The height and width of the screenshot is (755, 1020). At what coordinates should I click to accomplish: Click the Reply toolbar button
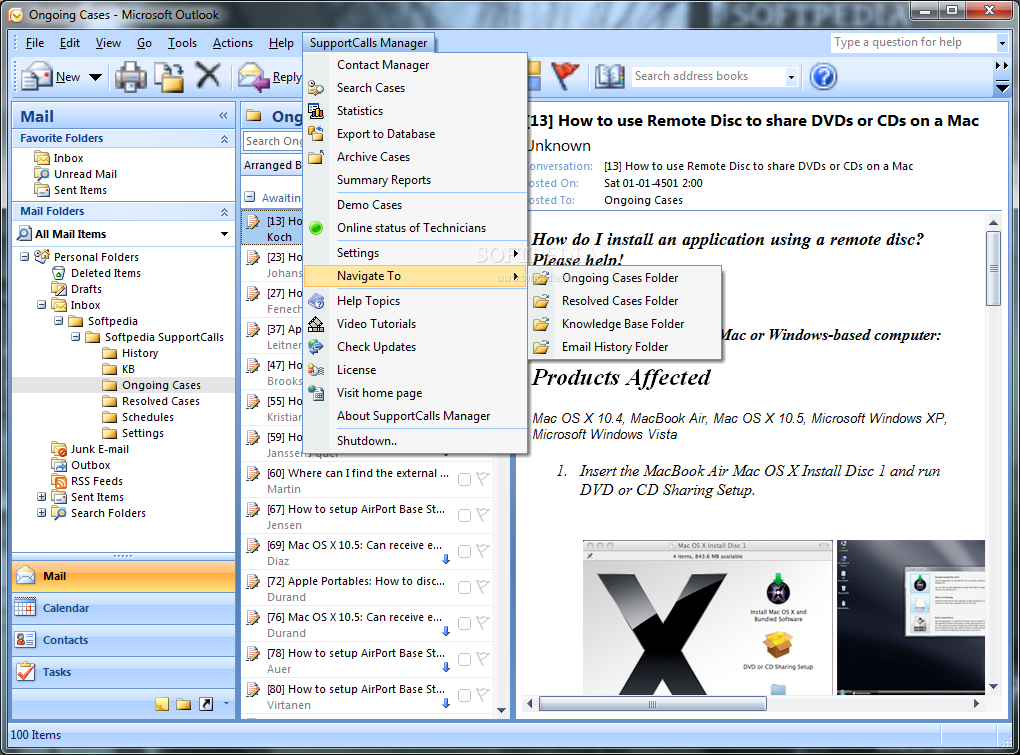269,77
